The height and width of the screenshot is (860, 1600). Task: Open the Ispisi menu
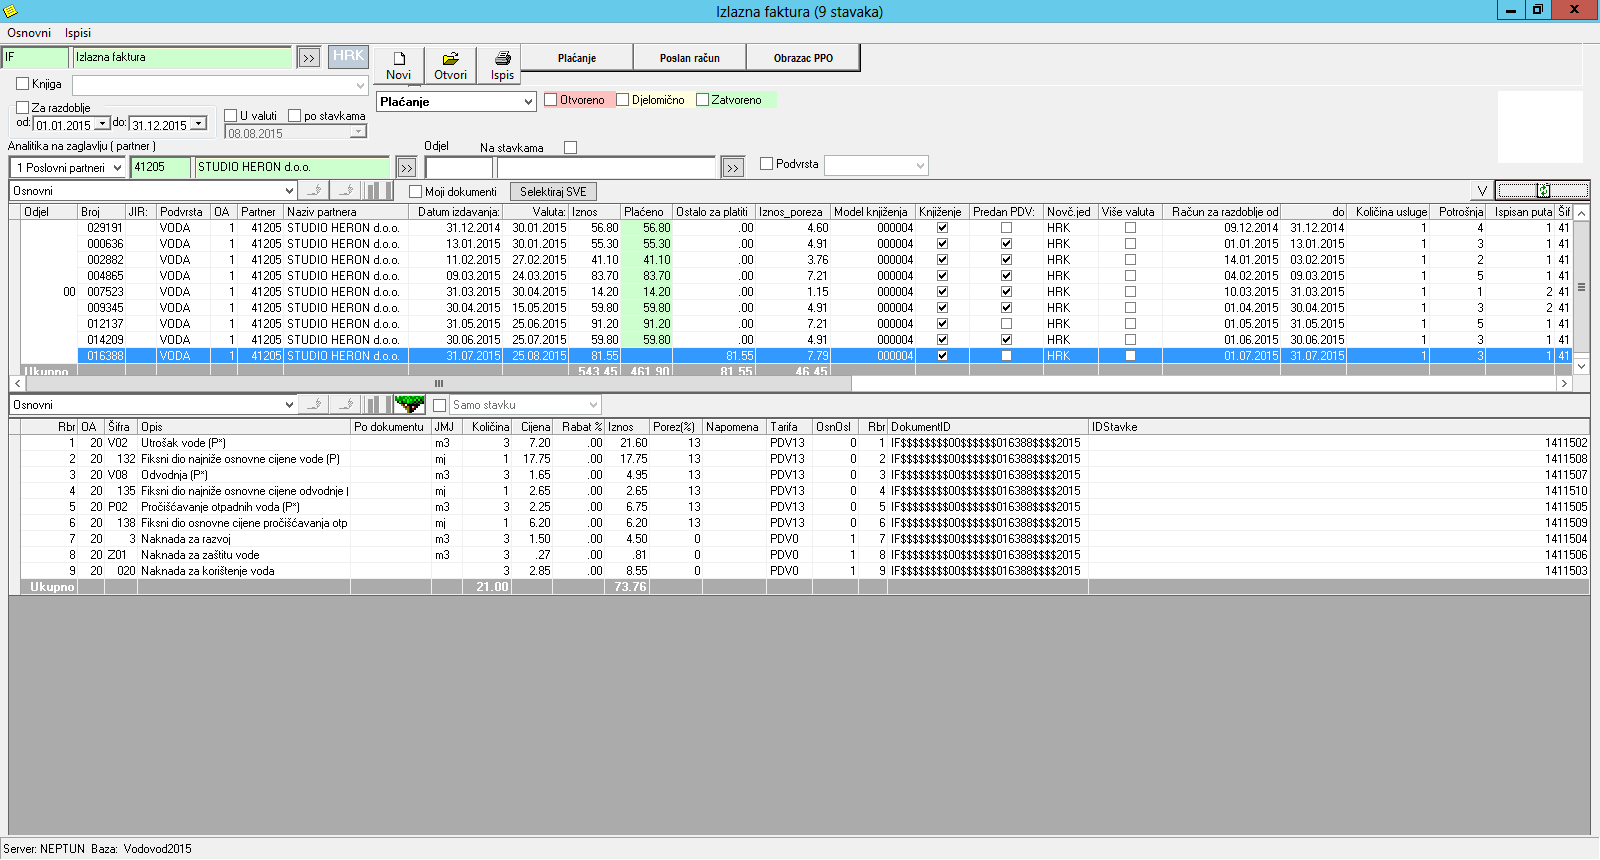coord(78,33)
